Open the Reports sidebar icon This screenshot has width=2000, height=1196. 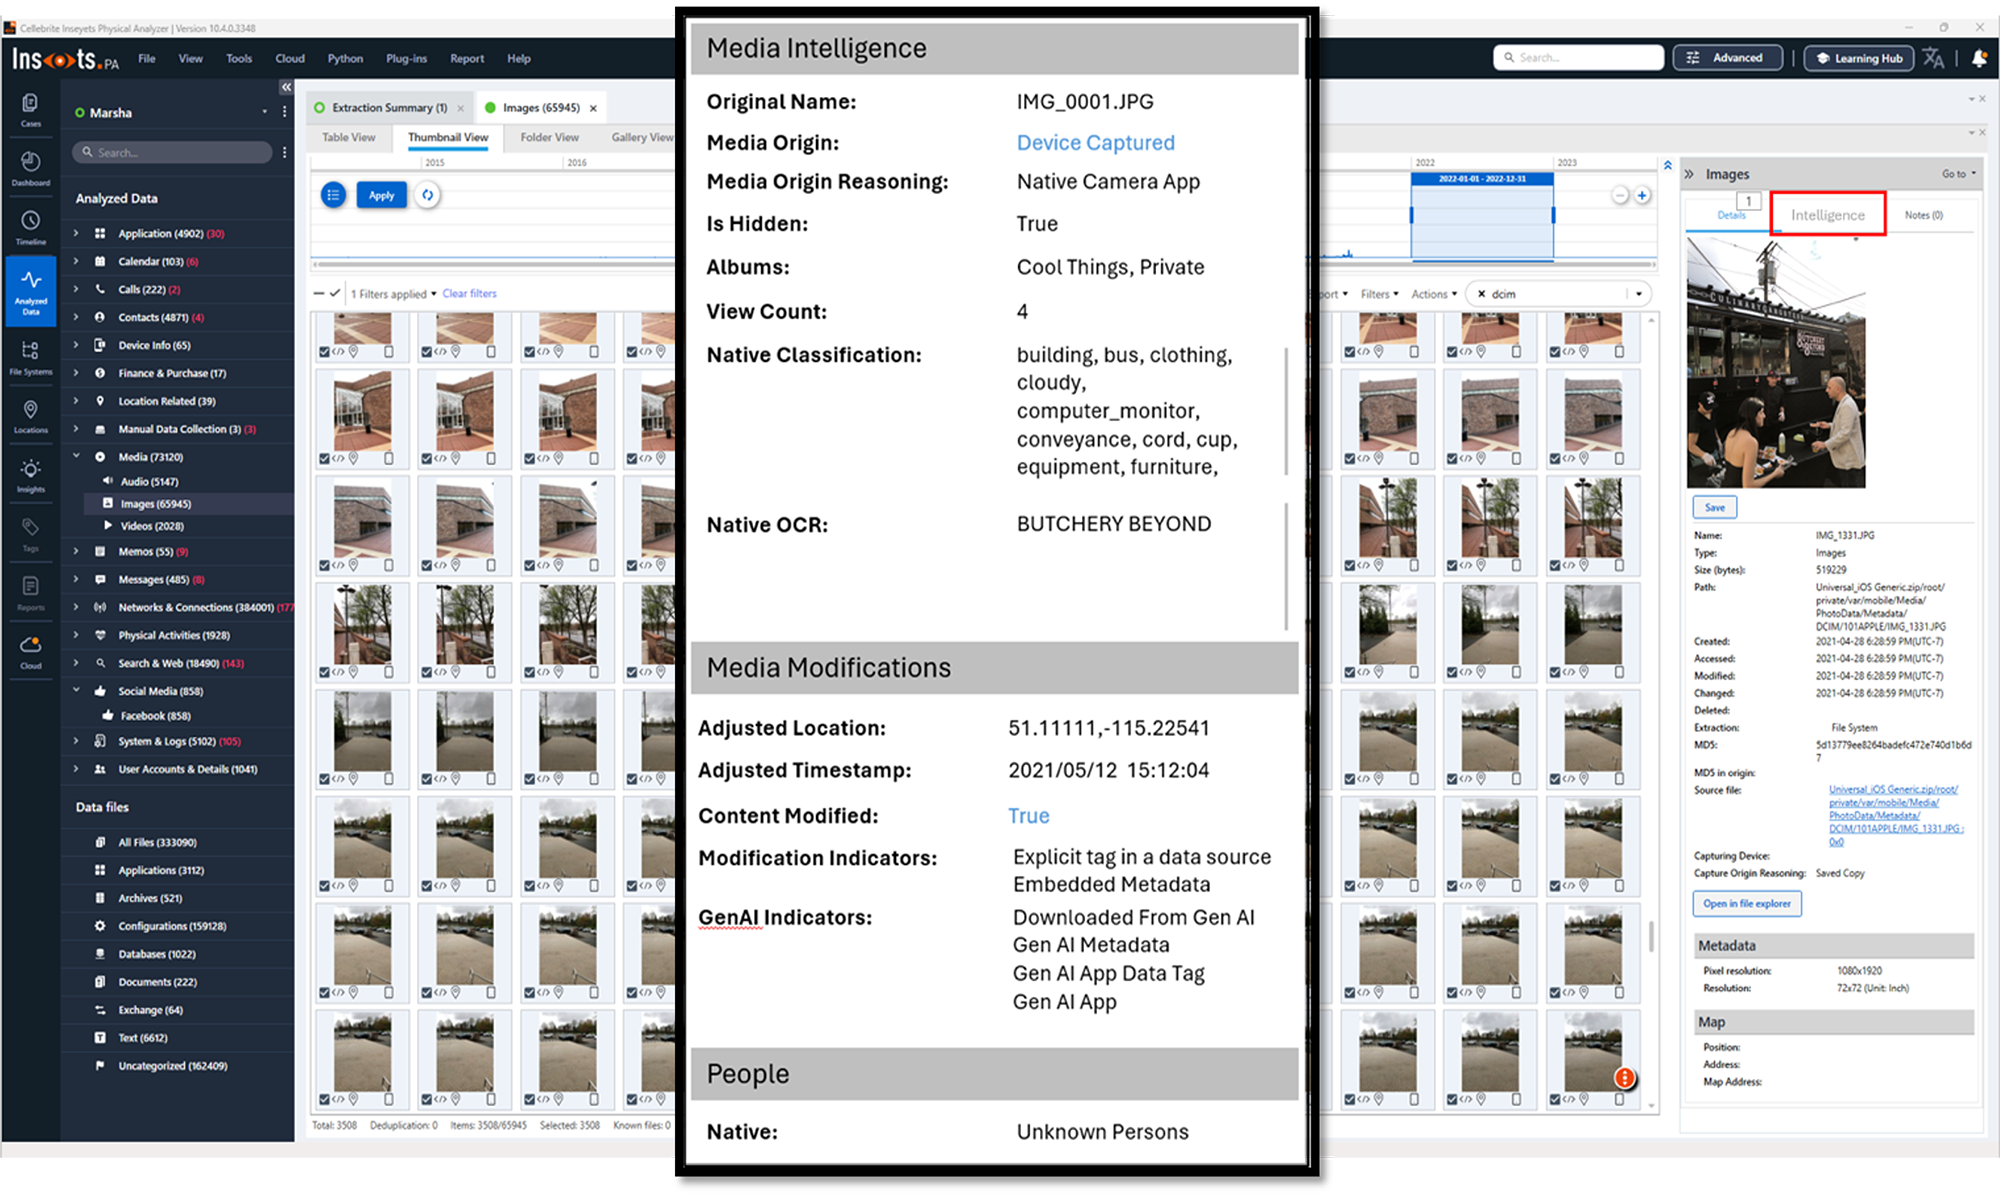(x=30, y=593)
